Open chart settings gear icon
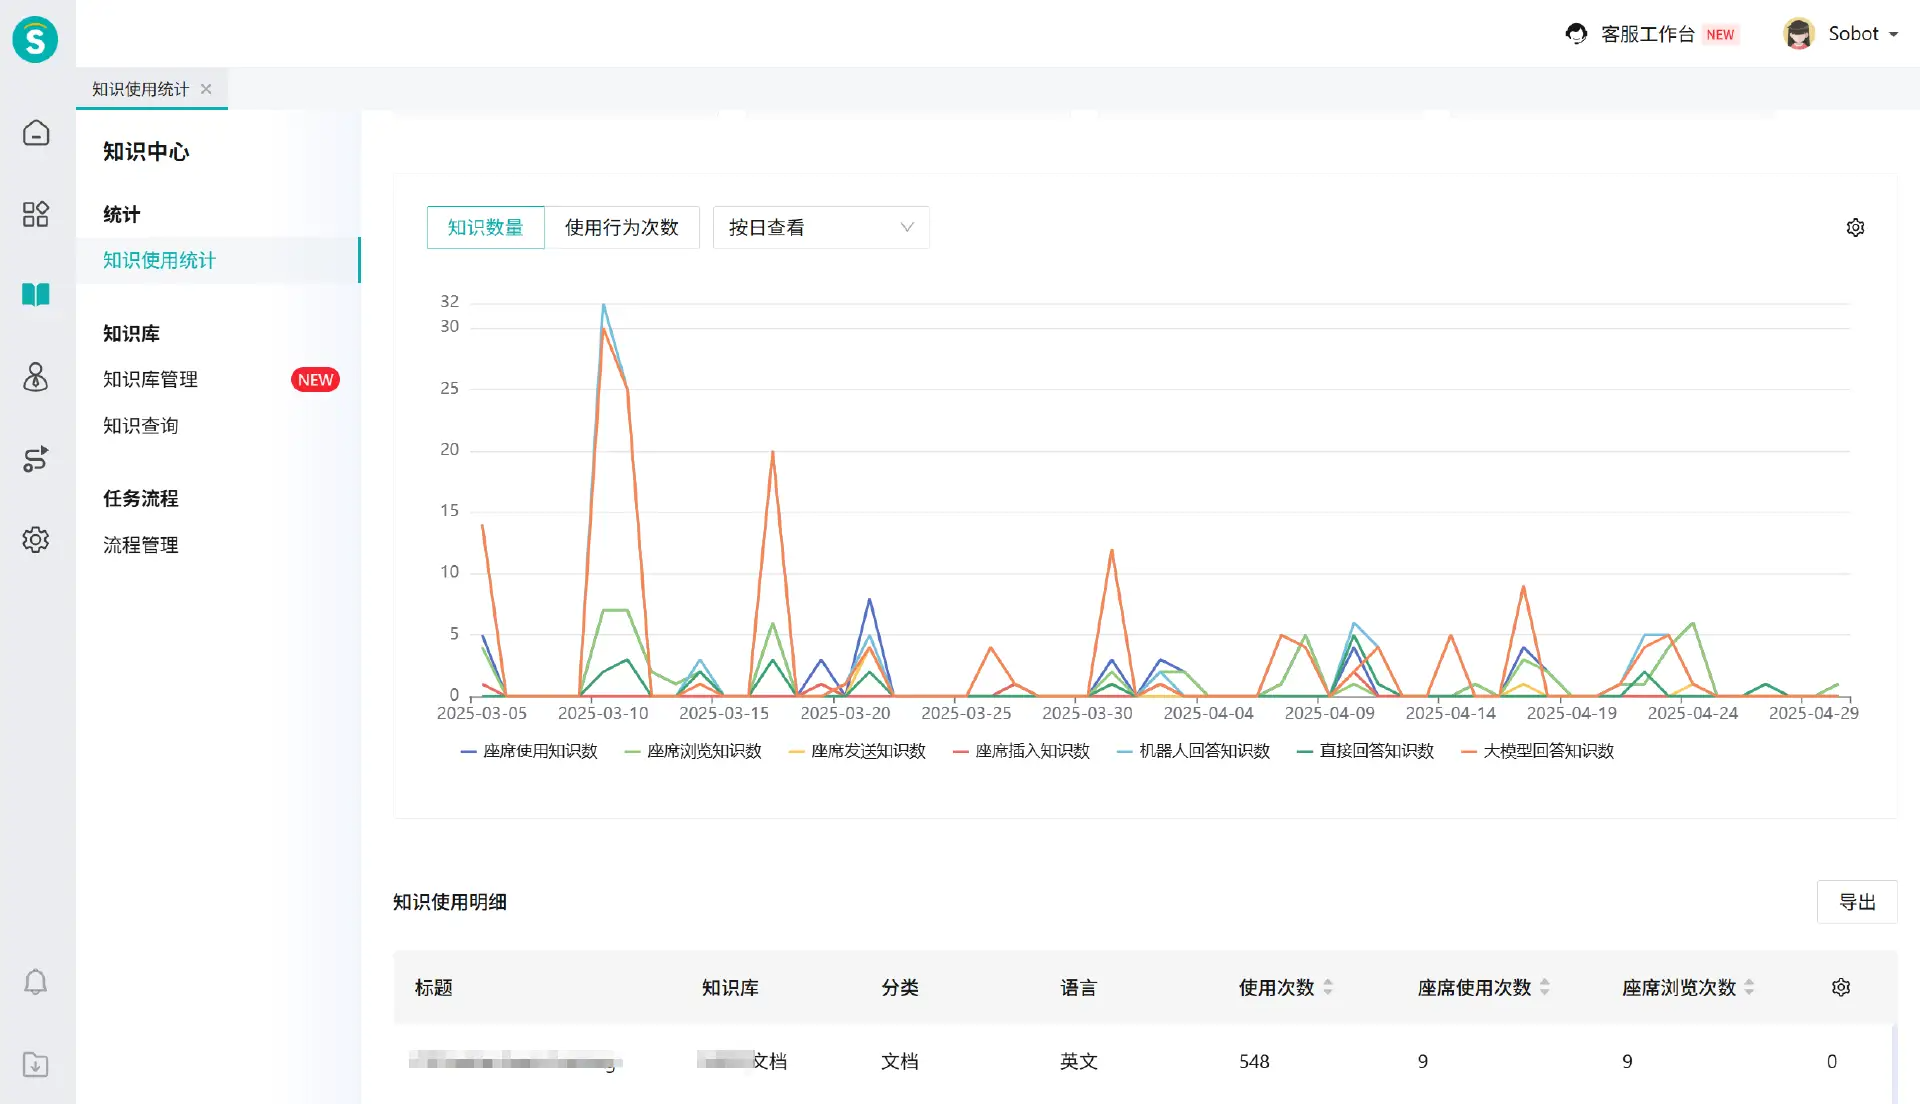This screenshot has height=1104, width=1920. (1855, 228)
